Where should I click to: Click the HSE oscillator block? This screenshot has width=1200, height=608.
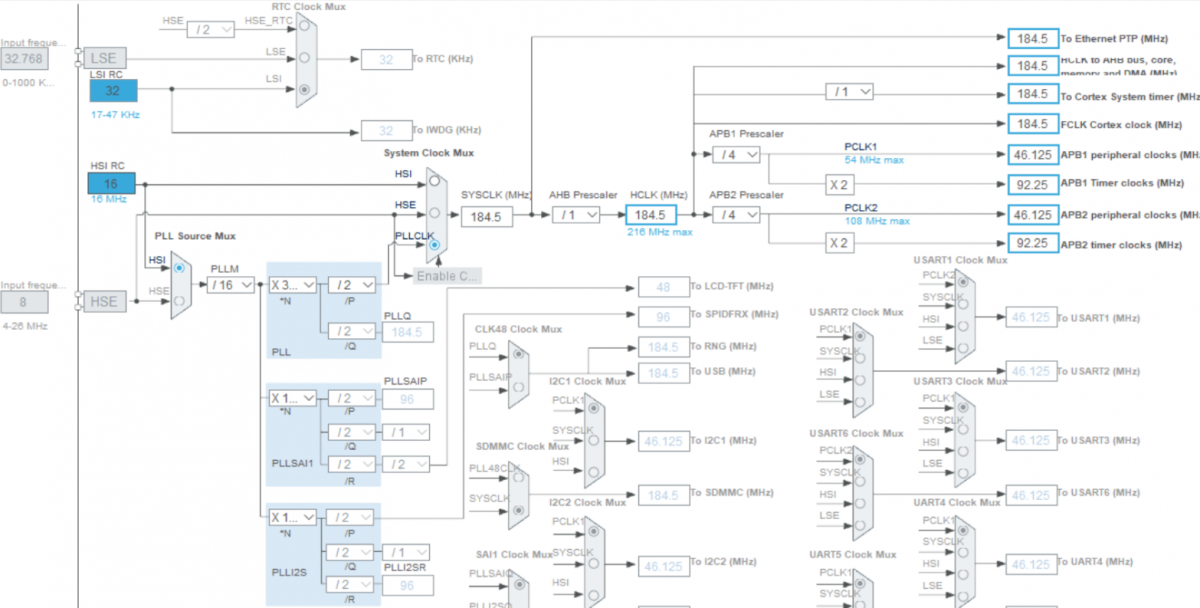coord(104,301)
